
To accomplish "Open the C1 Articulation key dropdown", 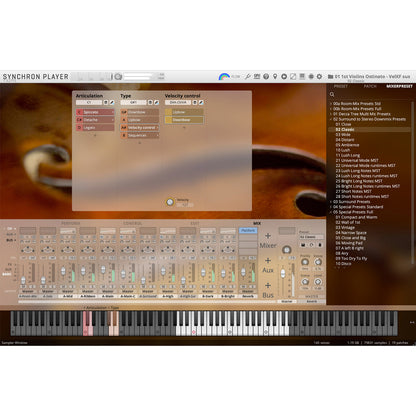I will pyautogui.click(x=89, y=102).
